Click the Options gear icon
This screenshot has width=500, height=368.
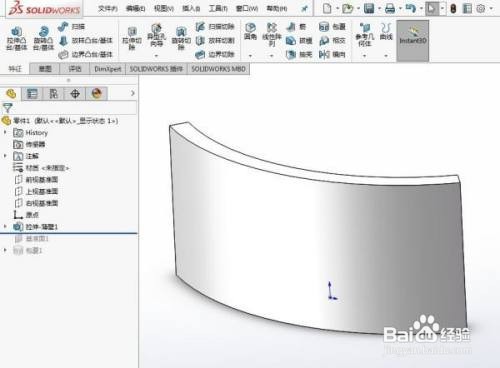pyautogui.click(x=481, y=8)
